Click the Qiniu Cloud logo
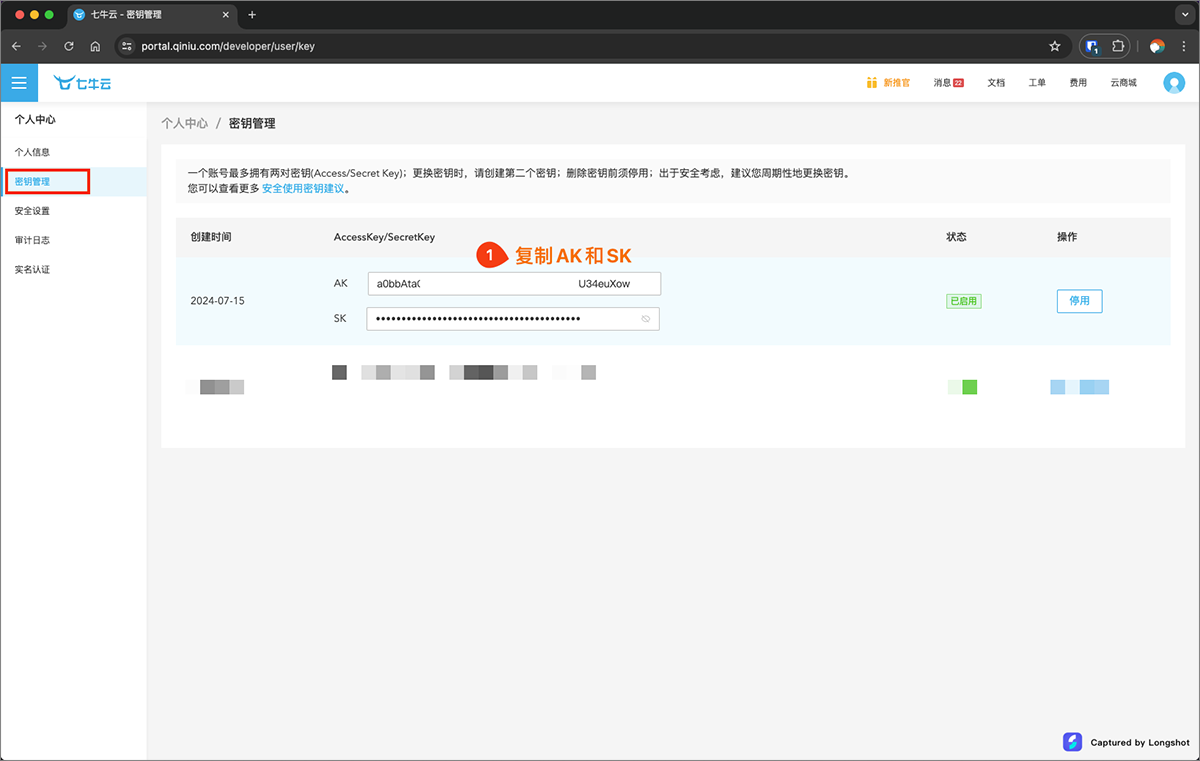Image resolution: width=1200 pixels, height=761 pixels. (x=83, y=83)
